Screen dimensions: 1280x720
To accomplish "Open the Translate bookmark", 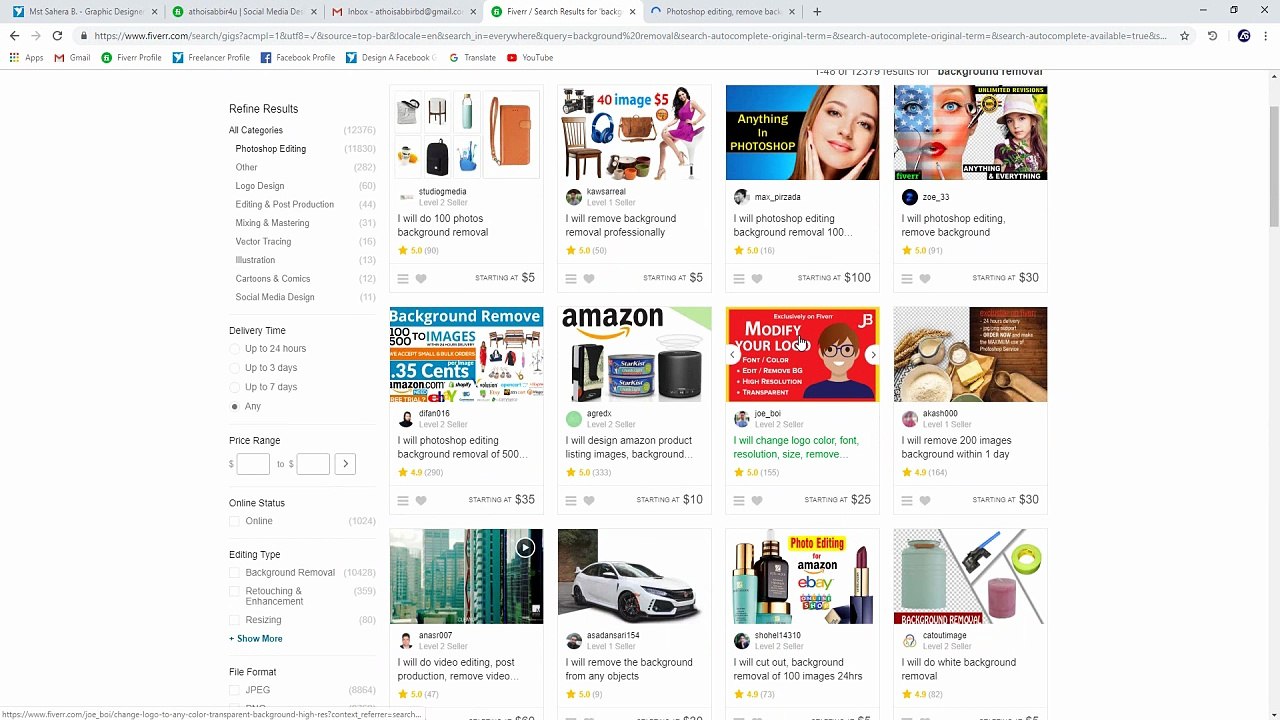I will pyautogui.click(x=473, y=58).
